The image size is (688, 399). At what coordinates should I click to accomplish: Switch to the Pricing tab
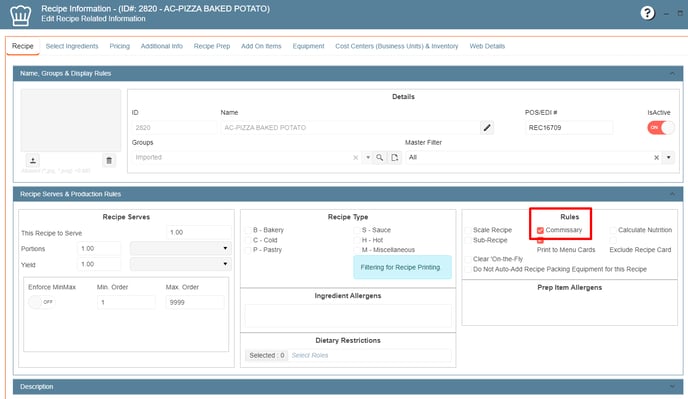pos(120,46)
